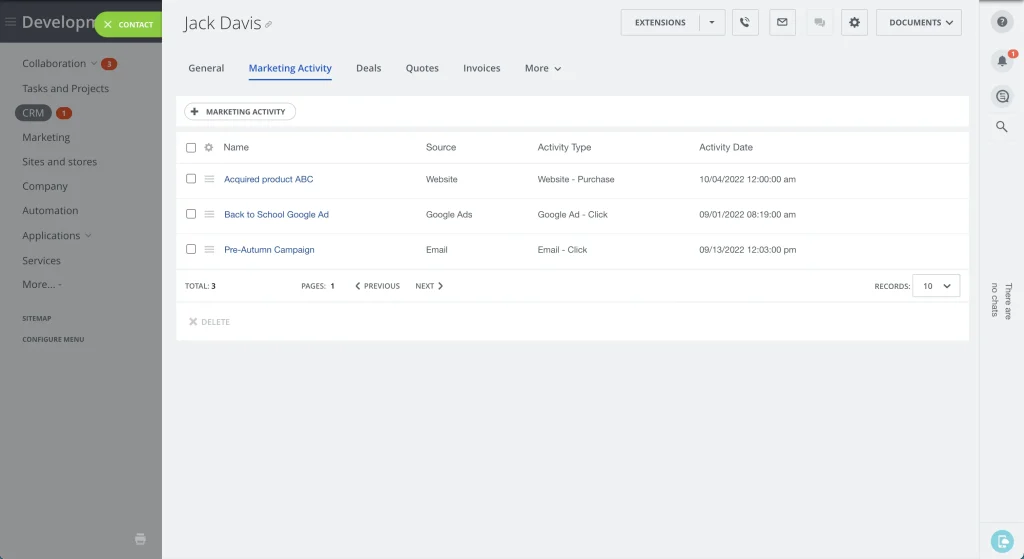Open the chat messenger icon in right sidebar
1024x559 pixels.
pos(1002,97)
